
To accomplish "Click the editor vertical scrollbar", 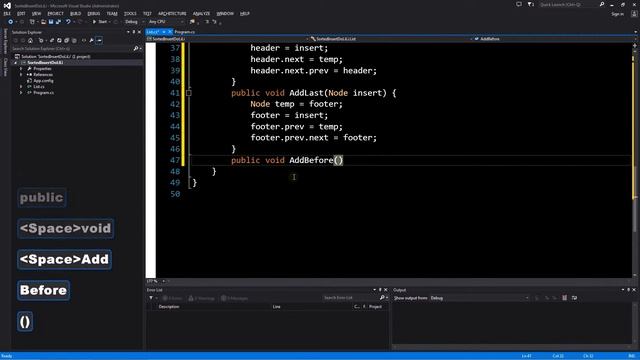I will pos(634,161).
